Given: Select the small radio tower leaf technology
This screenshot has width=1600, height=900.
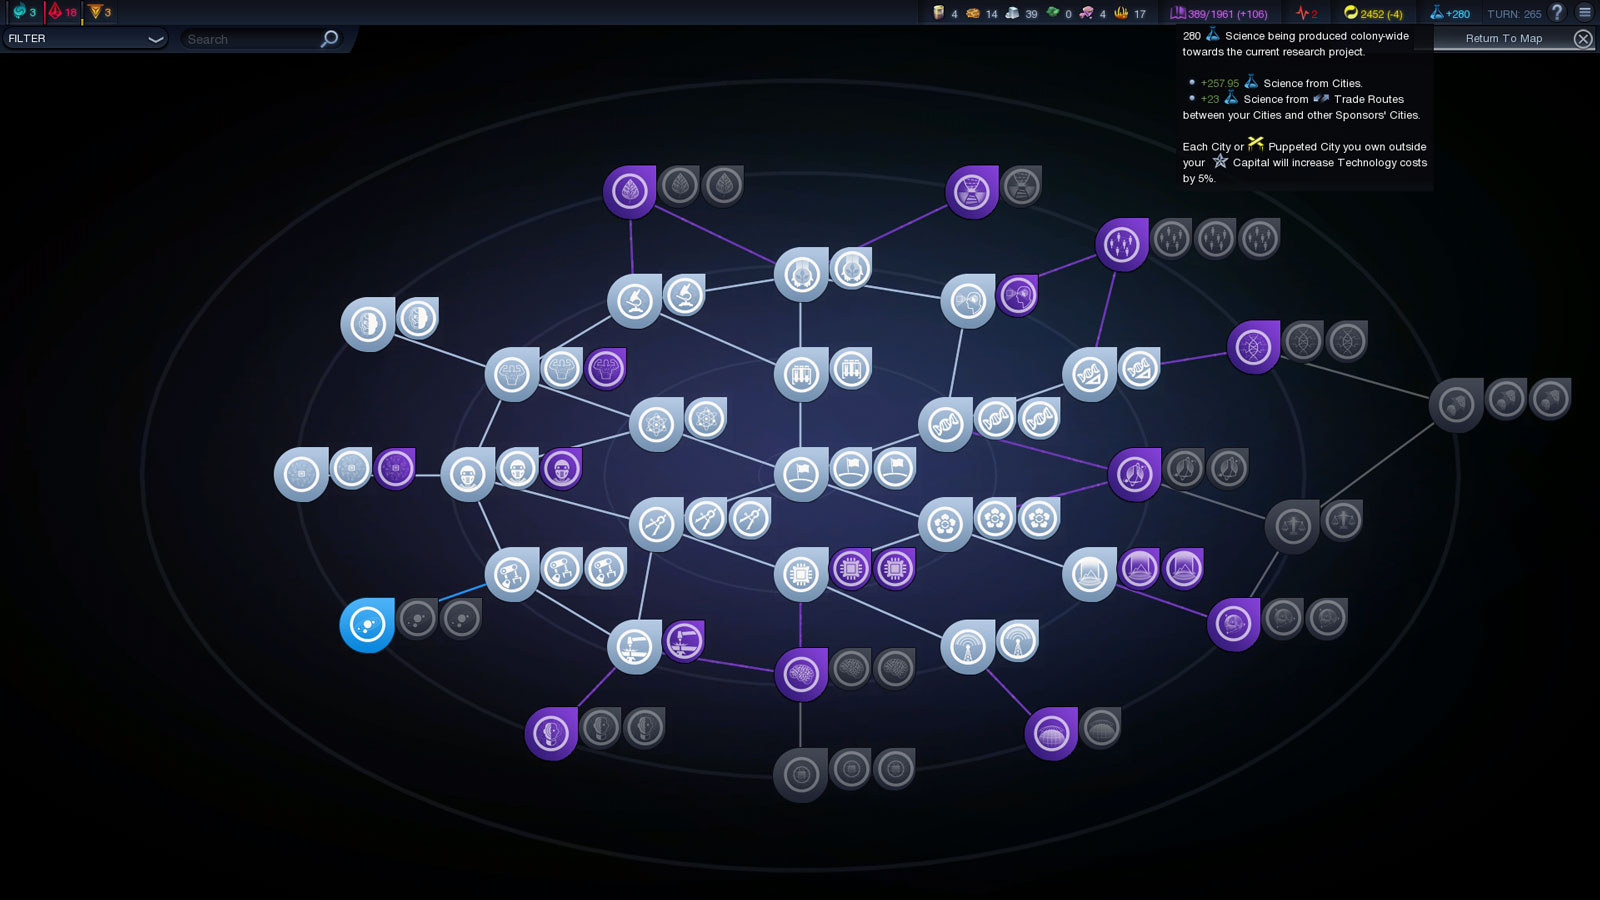Looking at the screenshot, I should (x=1017, y=640).
